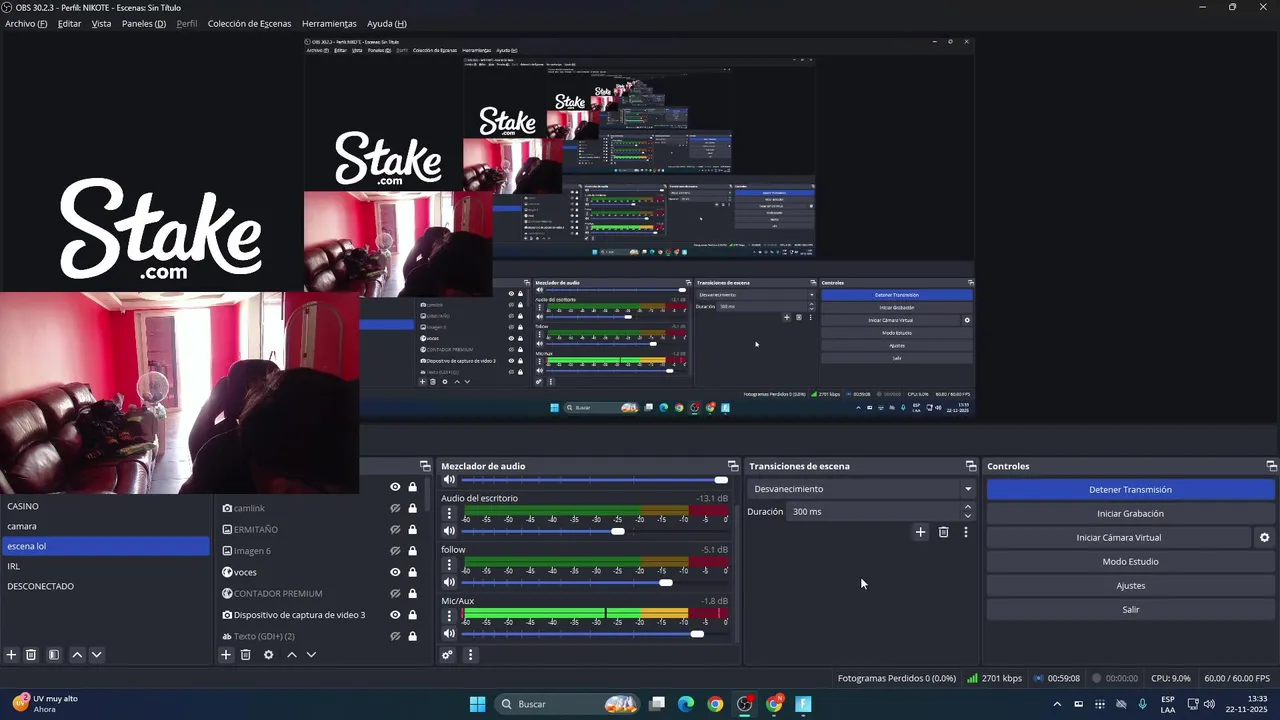Click the Duración 300 ms field
This screenshot has height=720, width=1280.
[x=873, y=511]
